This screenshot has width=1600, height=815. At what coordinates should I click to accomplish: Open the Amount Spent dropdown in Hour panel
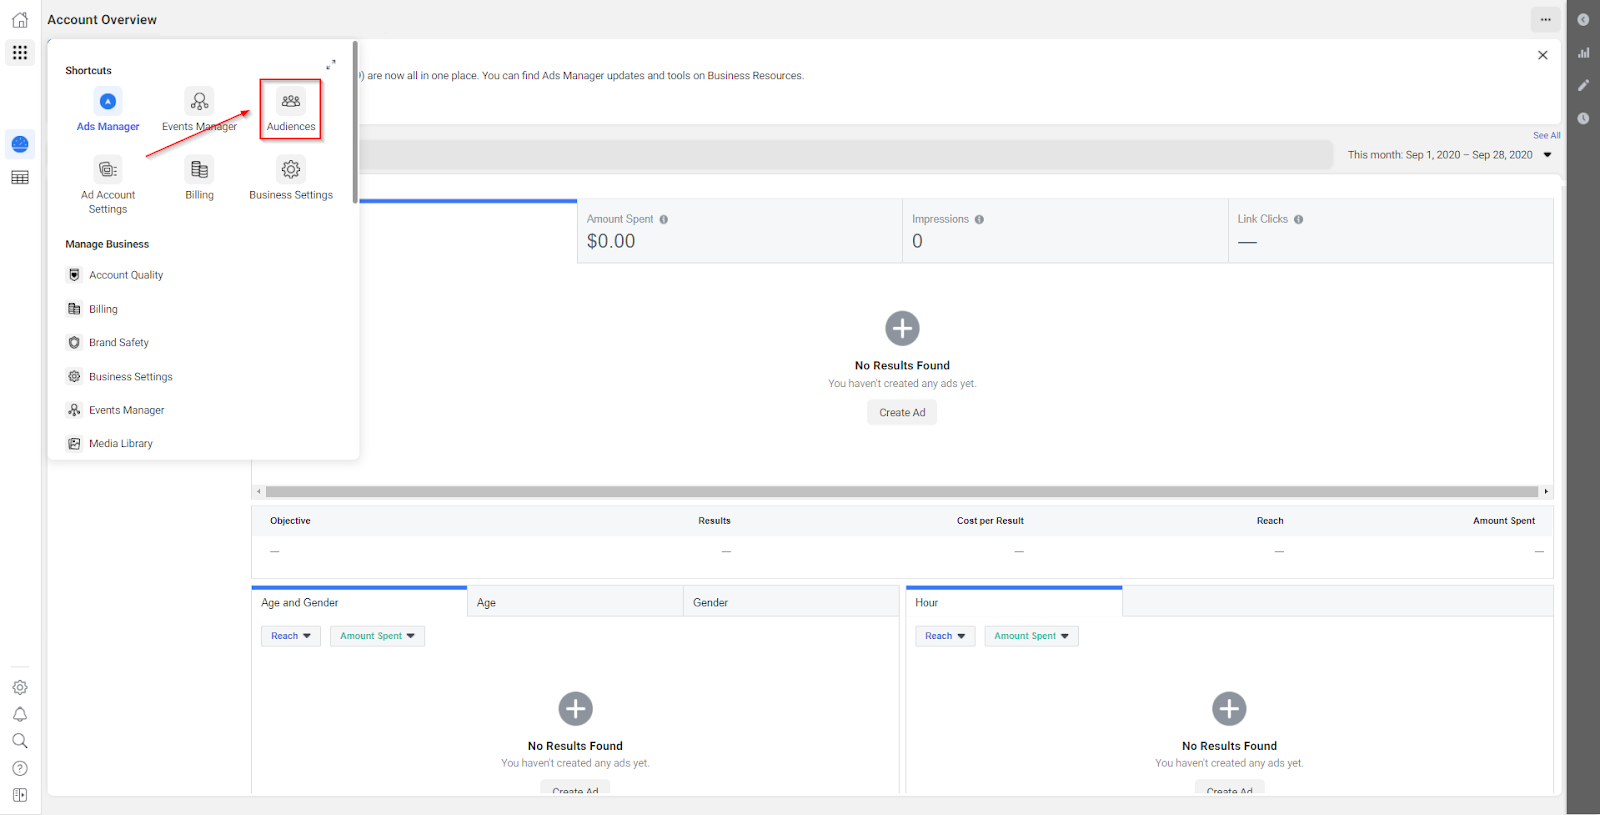coord(1031,636)
